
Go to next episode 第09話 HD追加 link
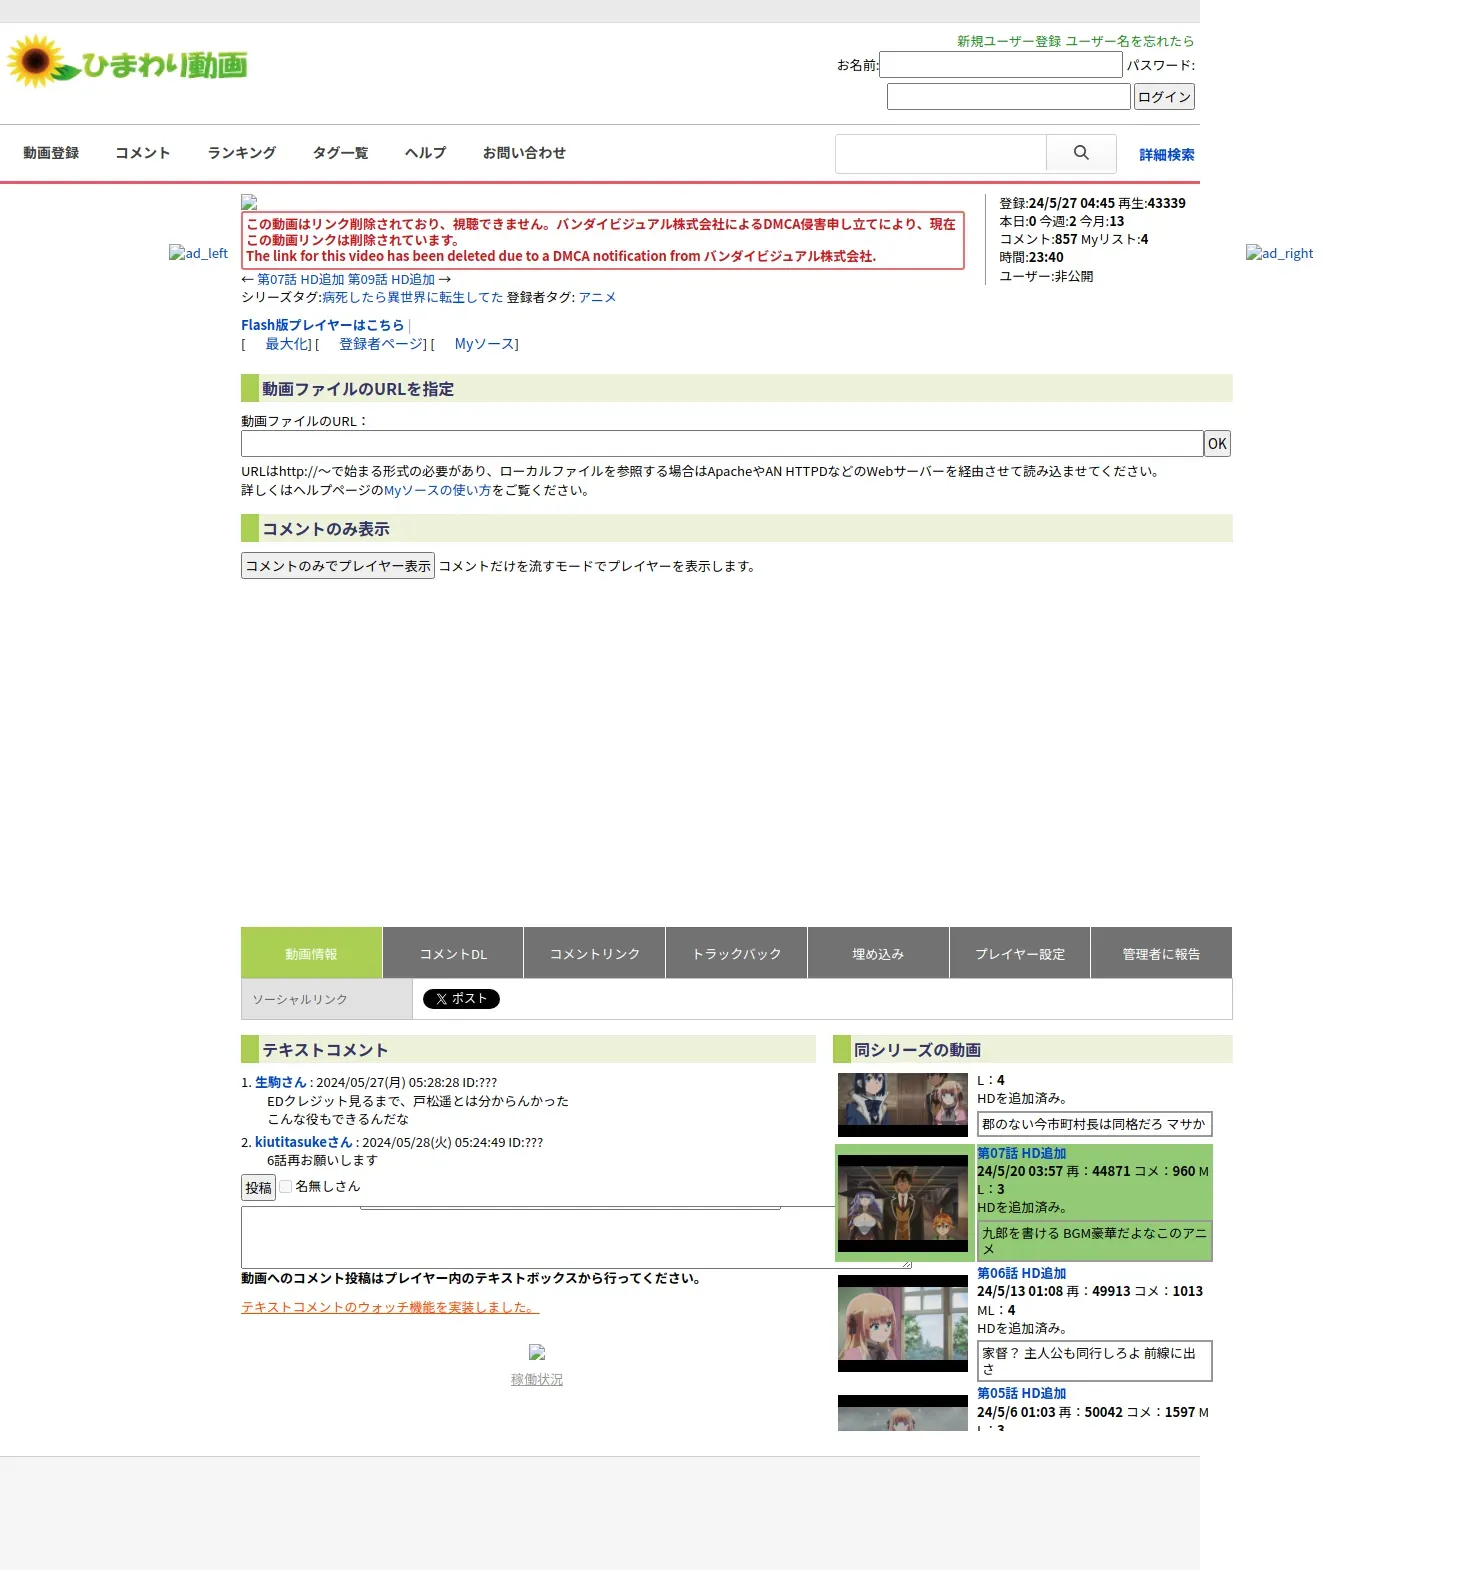(391, 280)
